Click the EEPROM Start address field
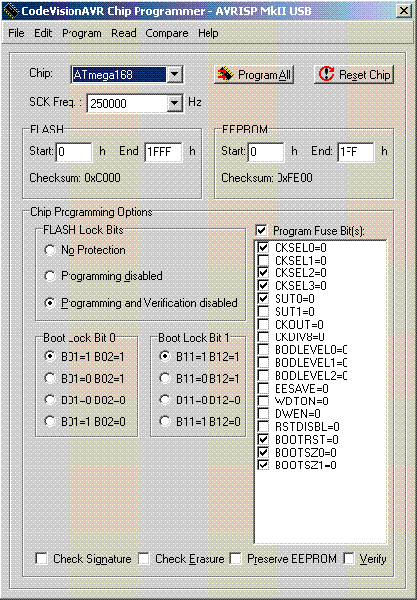Viewport: 417px width, 600px height. pyautogui.click(x=266, y=152)
